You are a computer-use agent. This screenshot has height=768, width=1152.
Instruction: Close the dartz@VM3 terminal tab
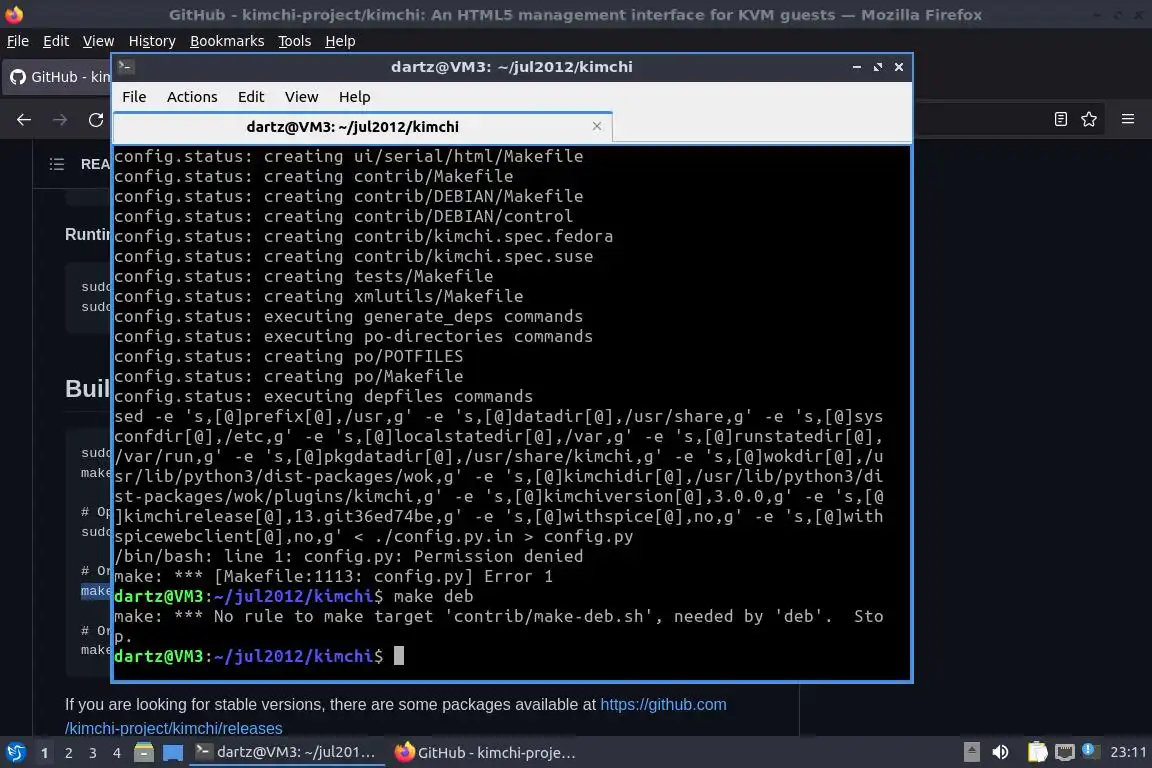597,126
